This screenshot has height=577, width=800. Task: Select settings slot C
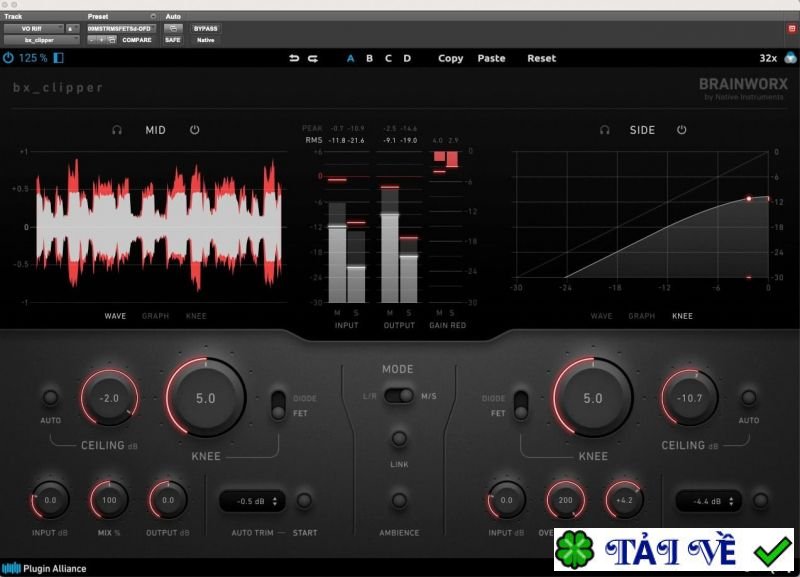pos(388,58)
